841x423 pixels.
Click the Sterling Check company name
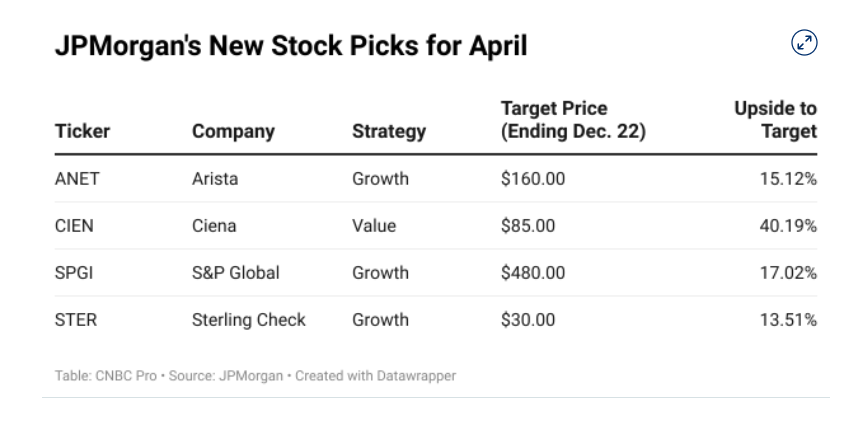click(x=249, y=320)
